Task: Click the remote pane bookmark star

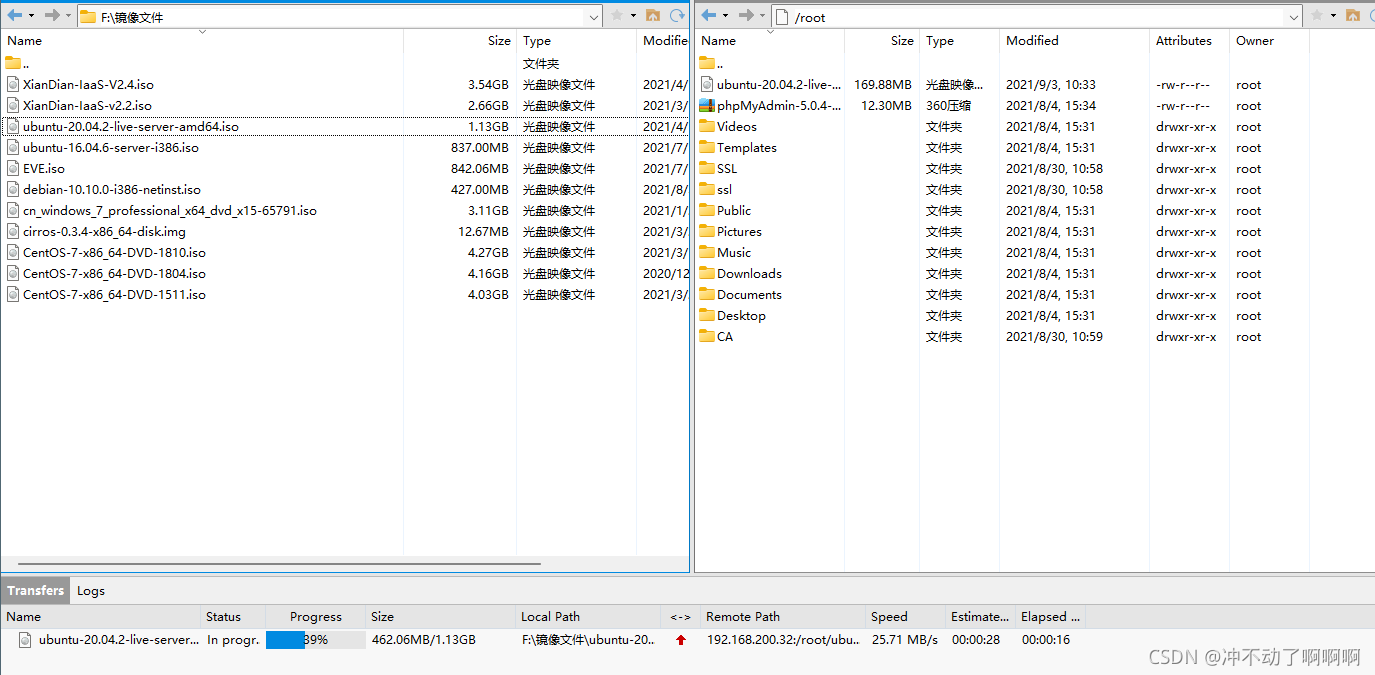Action: point(1316,15)
